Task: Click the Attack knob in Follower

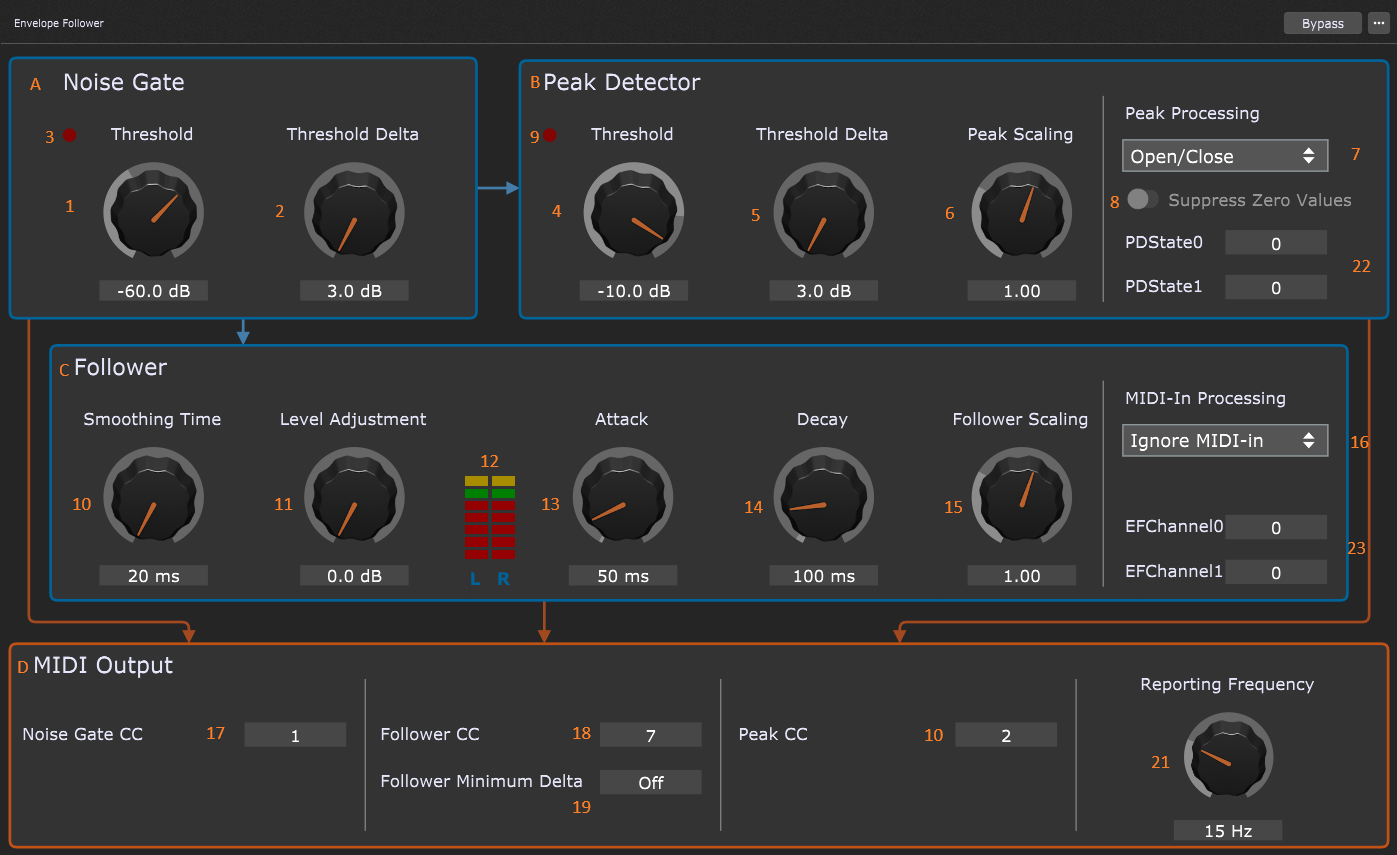Action: click(x=623, y=497)
